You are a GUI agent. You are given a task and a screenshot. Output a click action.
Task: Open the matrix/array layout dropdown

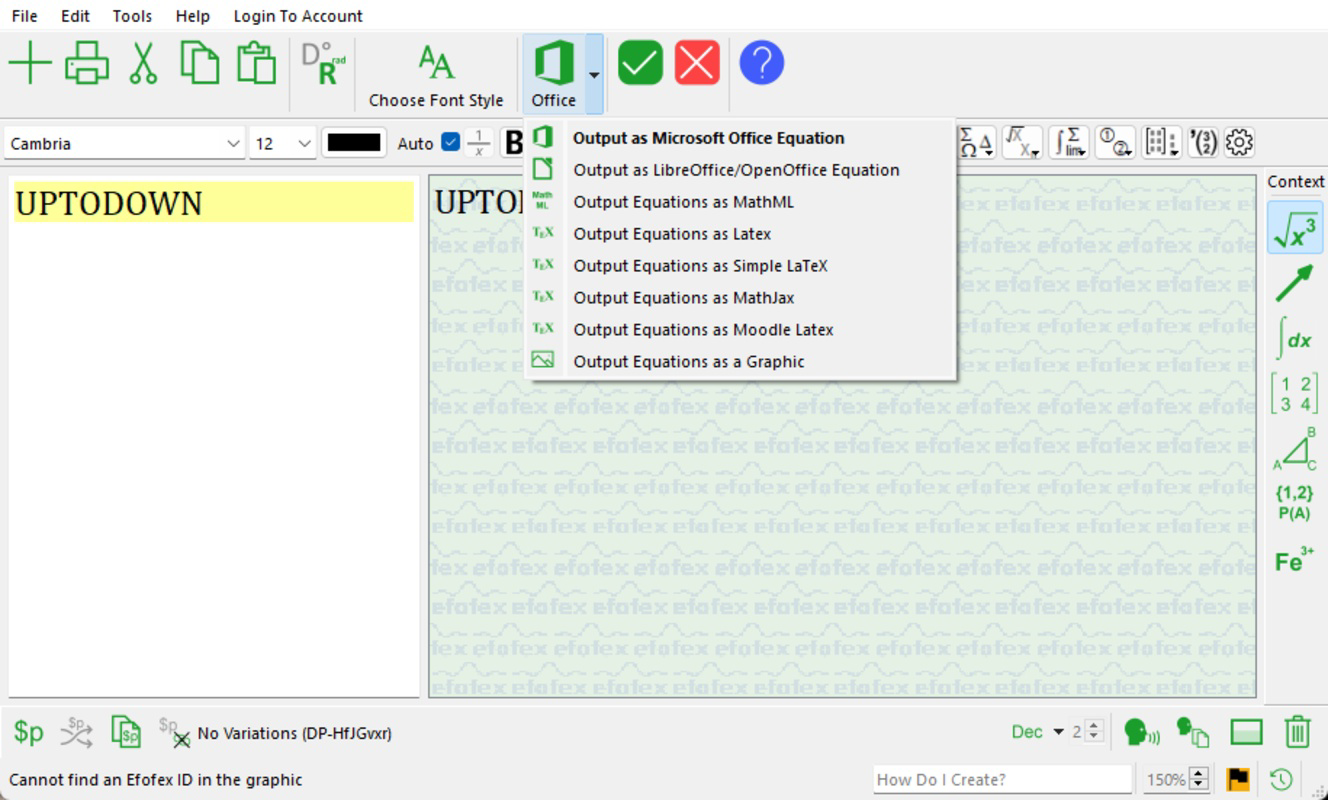click(x=1161, y=143)
